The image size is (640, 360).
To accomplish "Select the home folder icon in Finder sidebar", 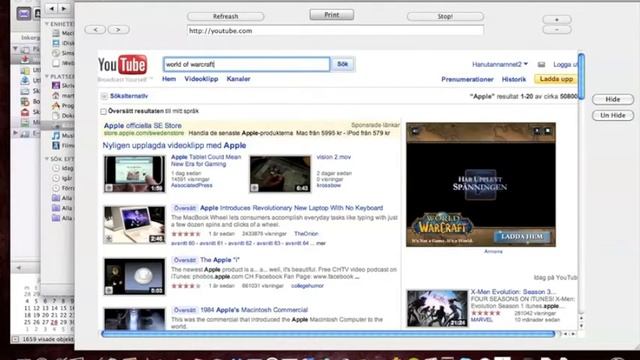I will [56, 96].
